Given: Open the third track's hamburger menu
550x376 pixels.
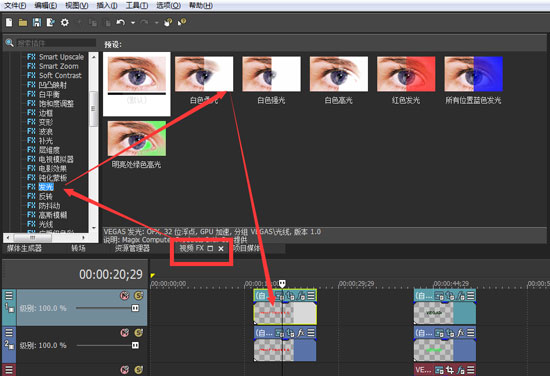Looking at the screenshot, I should click(9, 369).
